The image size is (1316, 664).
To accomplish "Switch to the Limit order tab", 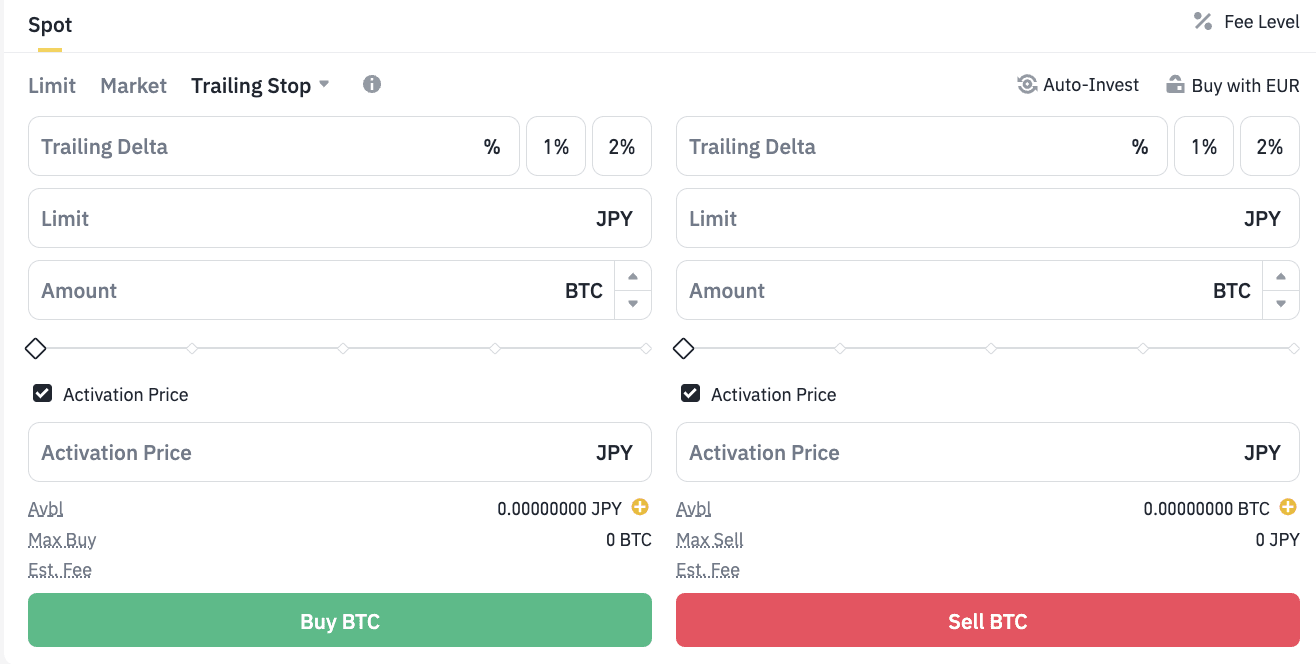I will pos(52,86).
